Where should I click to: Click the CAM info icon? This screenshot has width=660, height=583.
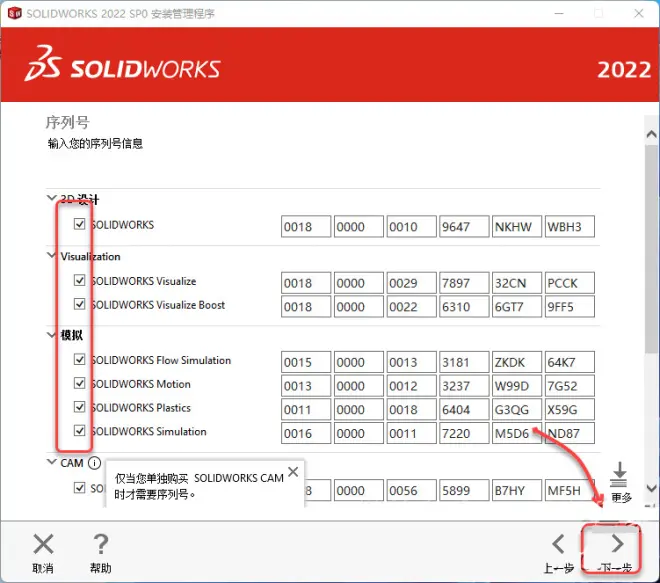pyautogui.click(x=95, y=463)
